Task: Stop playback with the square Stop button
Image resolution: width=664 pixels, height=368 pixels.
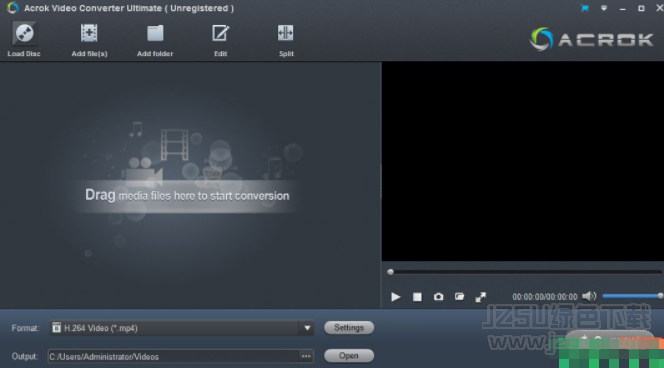Action: click(417, 297)
